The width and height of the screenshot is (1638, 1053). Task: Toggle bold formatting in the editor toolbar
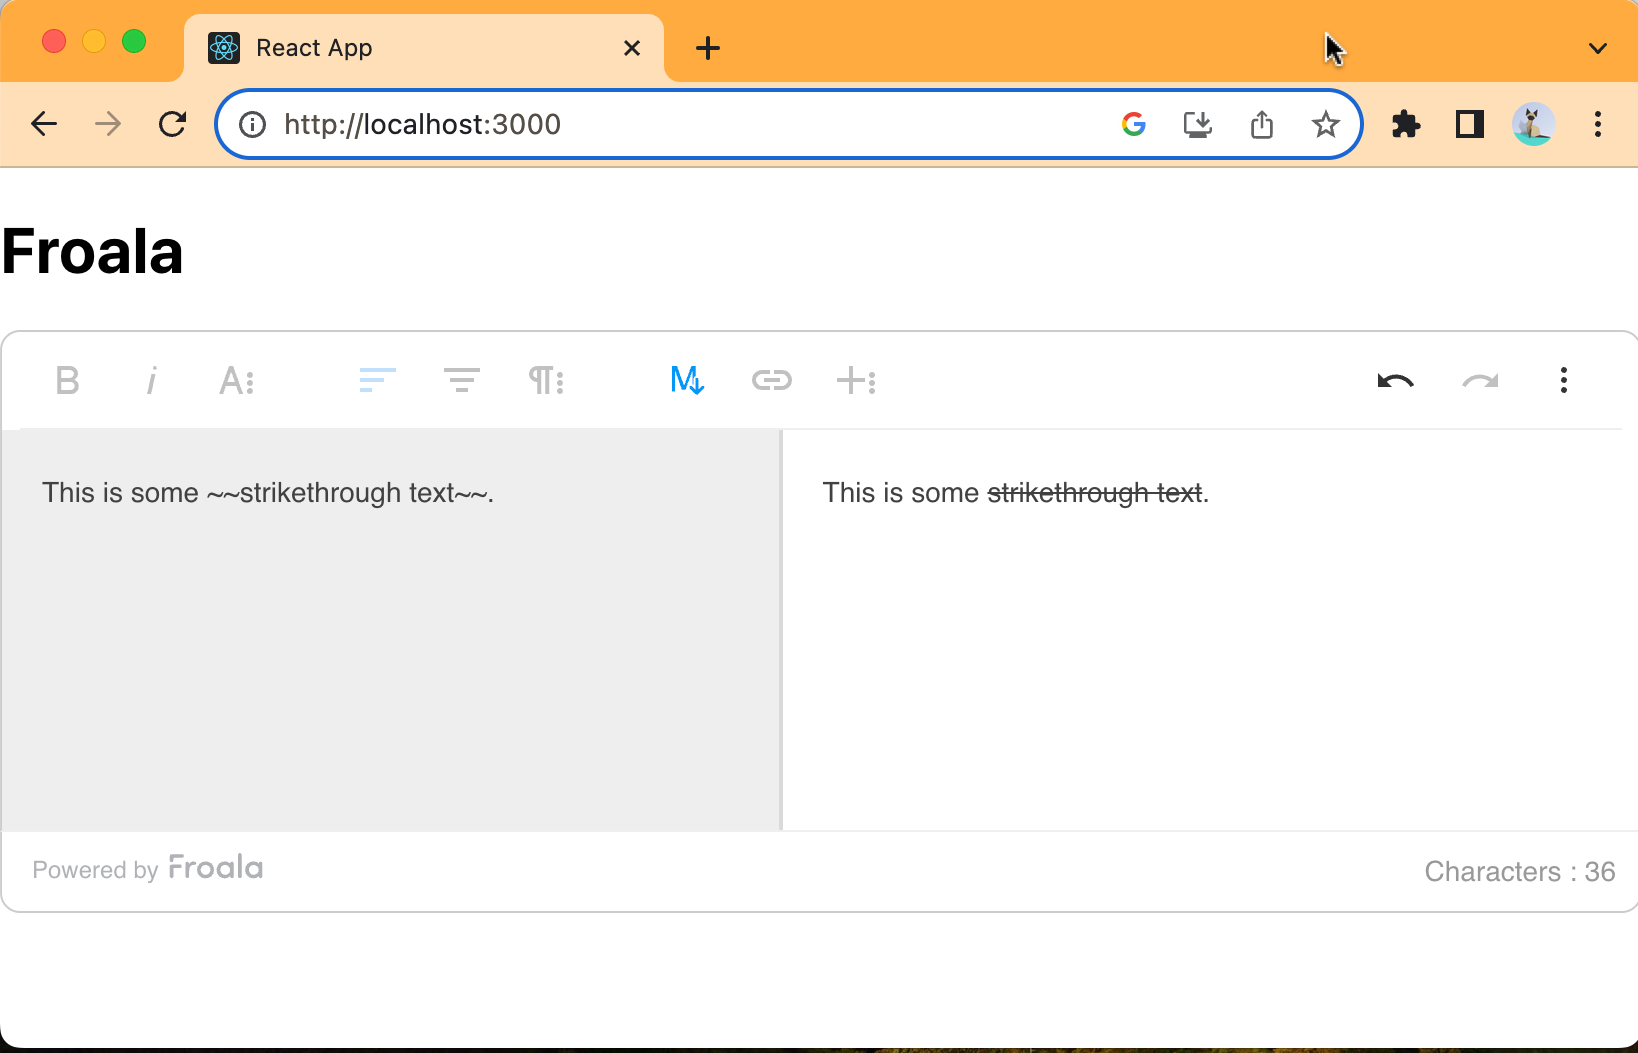(67, 380)
